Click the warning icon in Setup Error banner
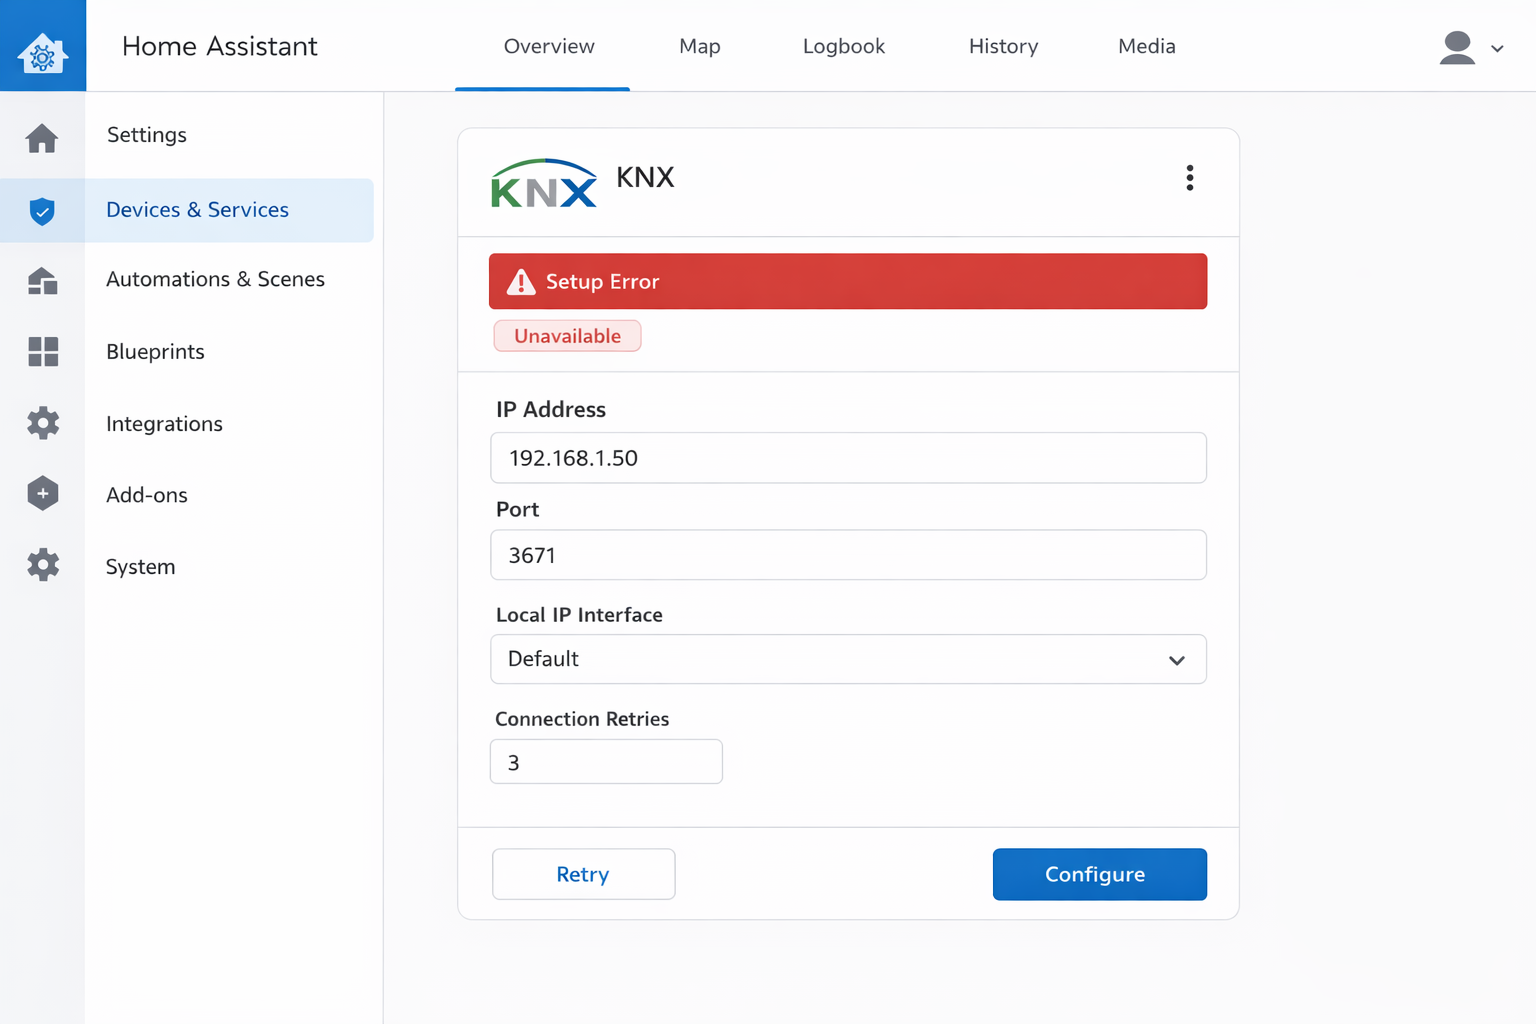This screenshot has height=1024, width=1536. point(520,281)
